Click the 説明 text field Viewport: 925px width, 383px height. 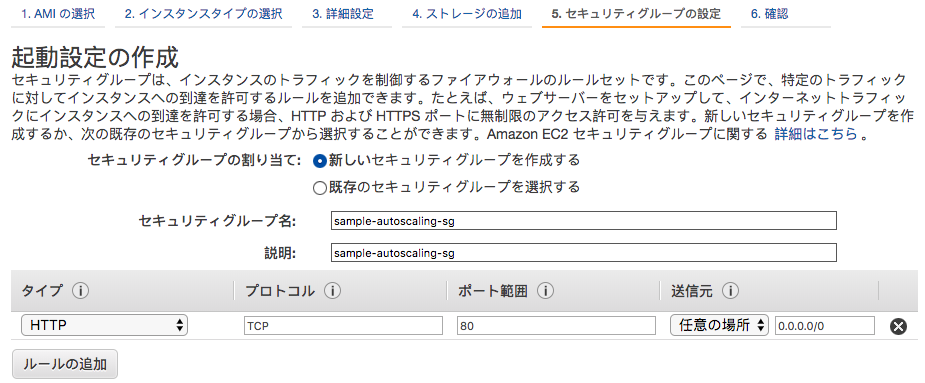(x=584, y=253)
